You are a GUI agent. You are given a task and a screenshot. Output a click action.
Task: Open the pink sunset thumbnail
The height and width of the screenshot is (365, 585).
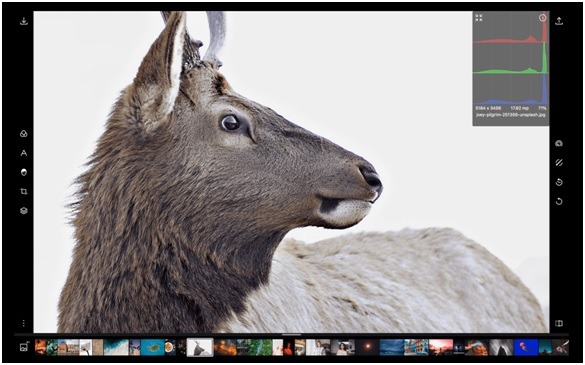click(x=441, y=347)
